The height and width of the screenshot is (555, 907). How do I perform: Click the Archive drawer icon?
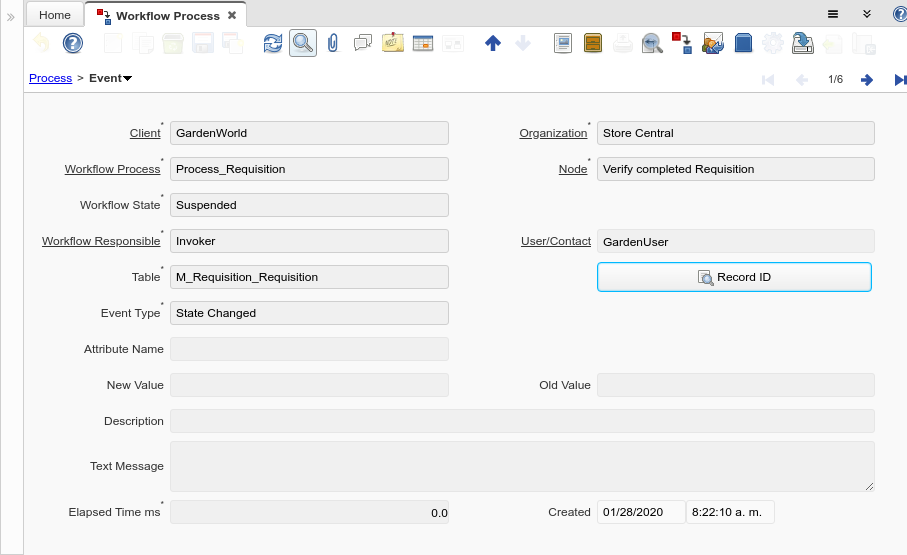tap(592, 43)
